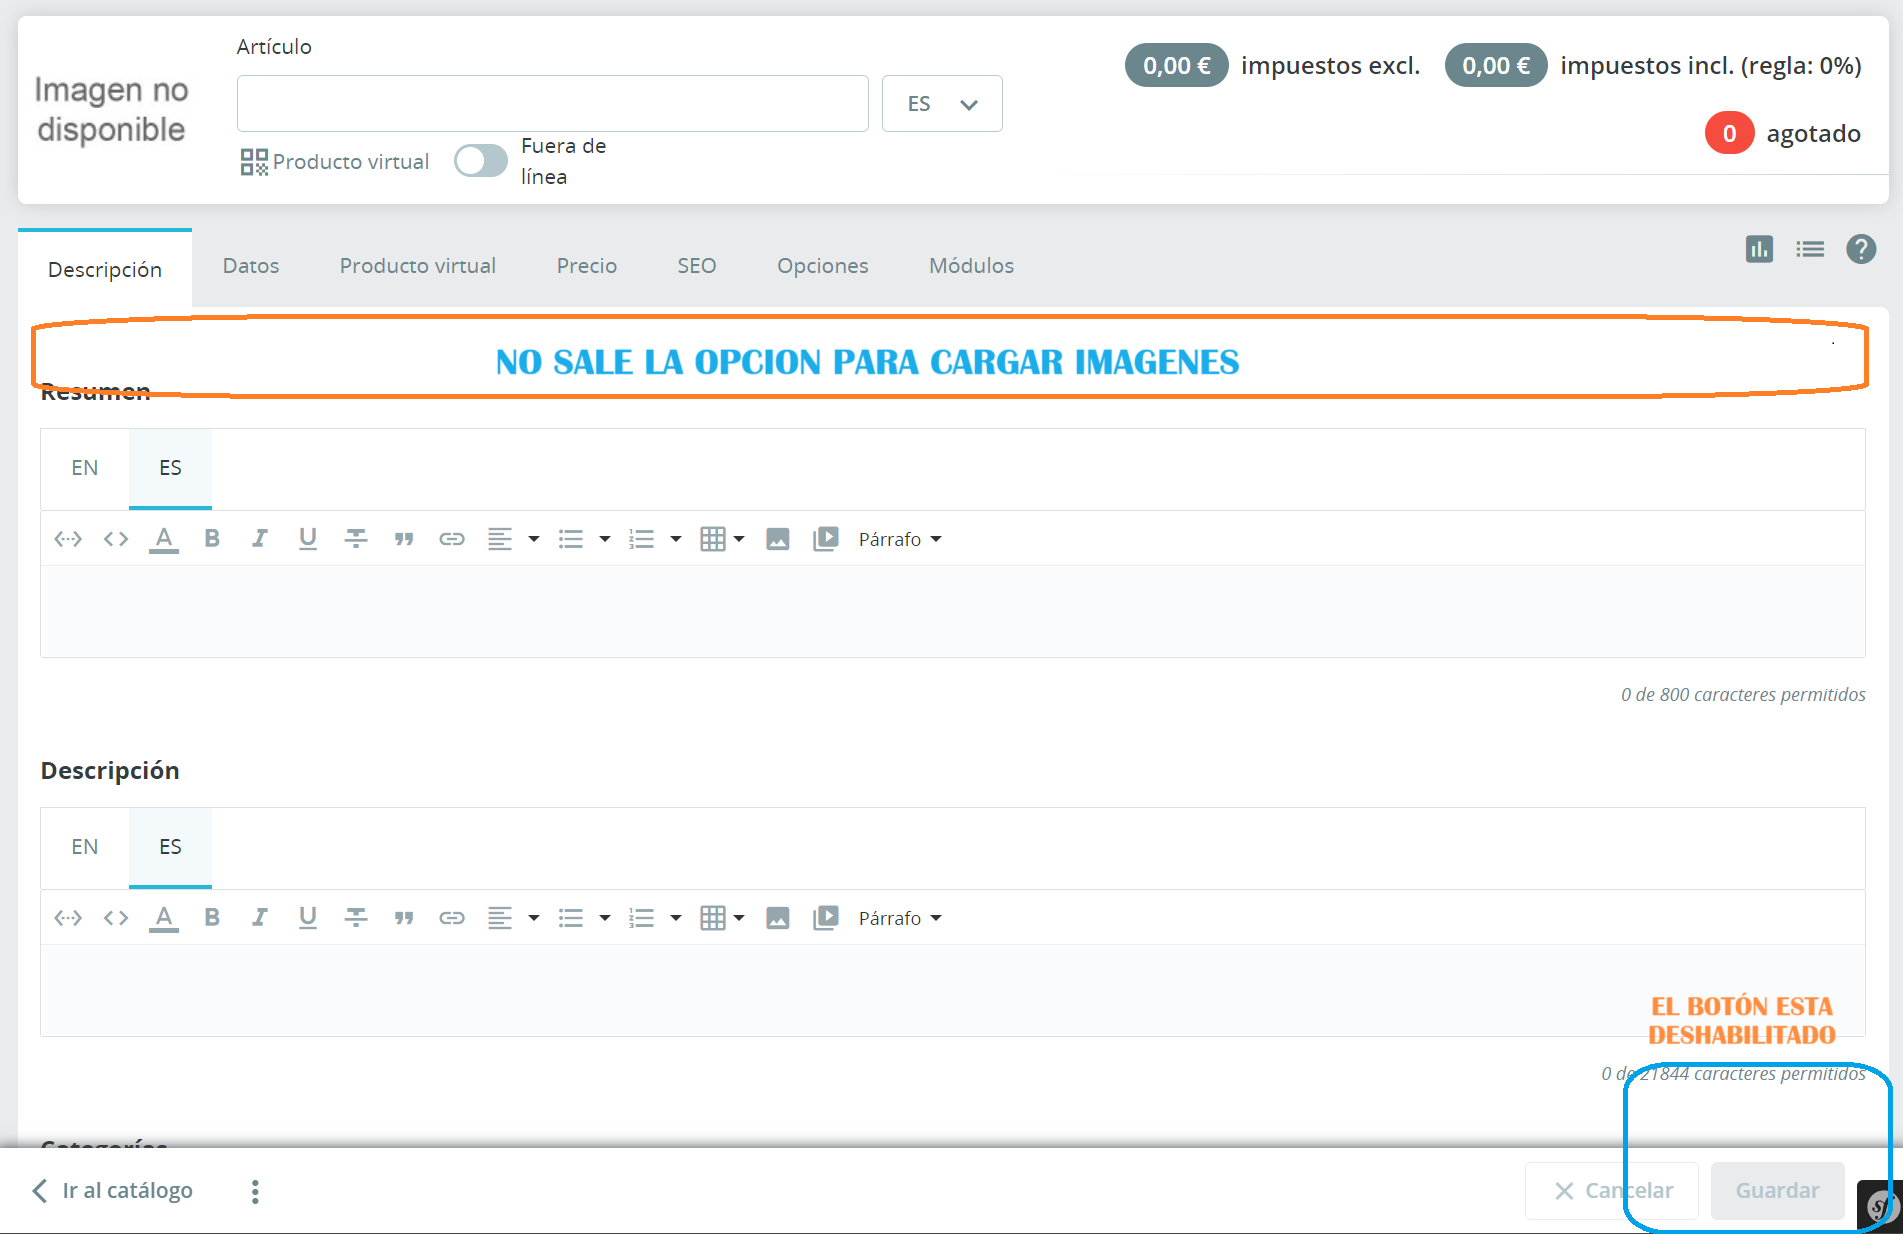The width and height of the screenshot is (1903, 1234).
Task: Switch to the Producto virtual tab
Action: click(418, 266)
